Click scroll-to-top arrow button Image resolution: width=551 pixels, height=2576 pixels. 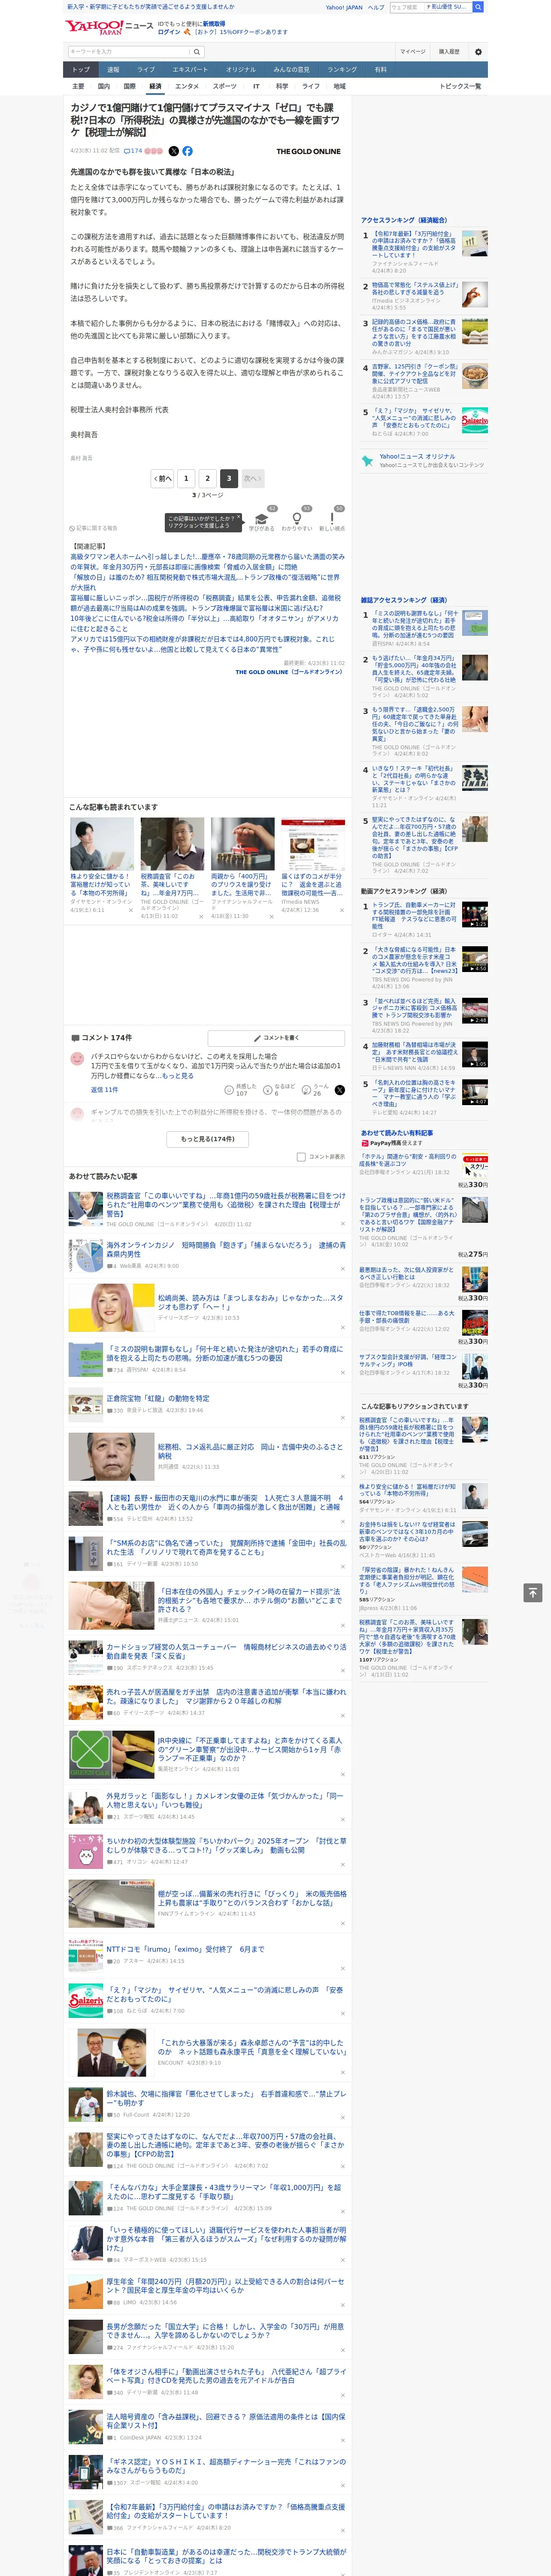[533, 1592]
